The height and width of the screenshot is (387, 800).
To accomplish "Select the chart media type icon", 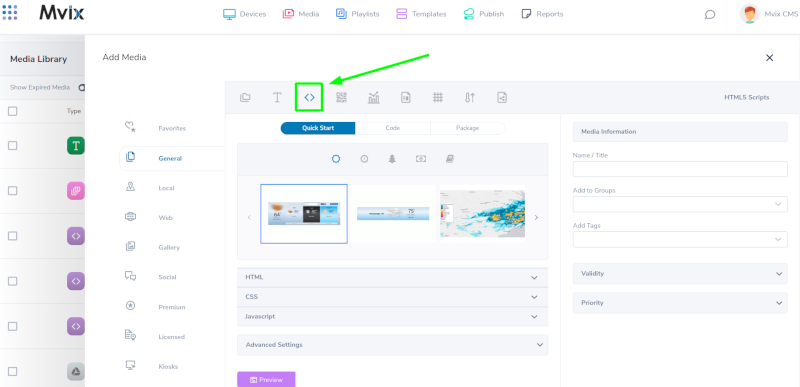I will click(x=373, y=97).
